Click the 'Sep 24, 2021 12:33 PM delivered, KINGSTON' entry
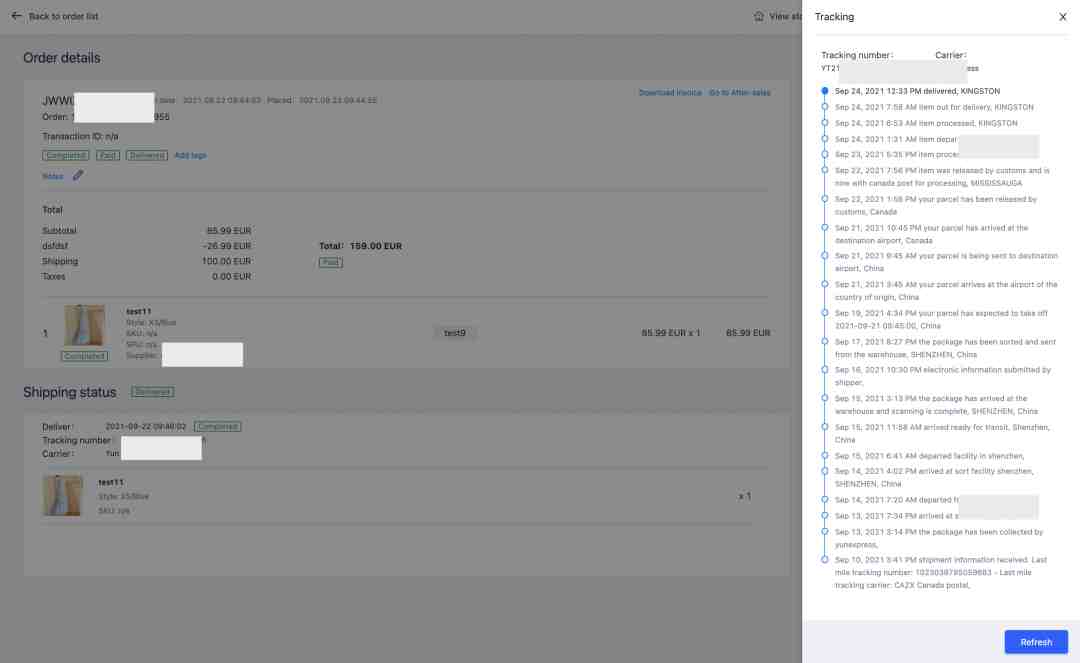The image size is (1080, 663). 917,91
